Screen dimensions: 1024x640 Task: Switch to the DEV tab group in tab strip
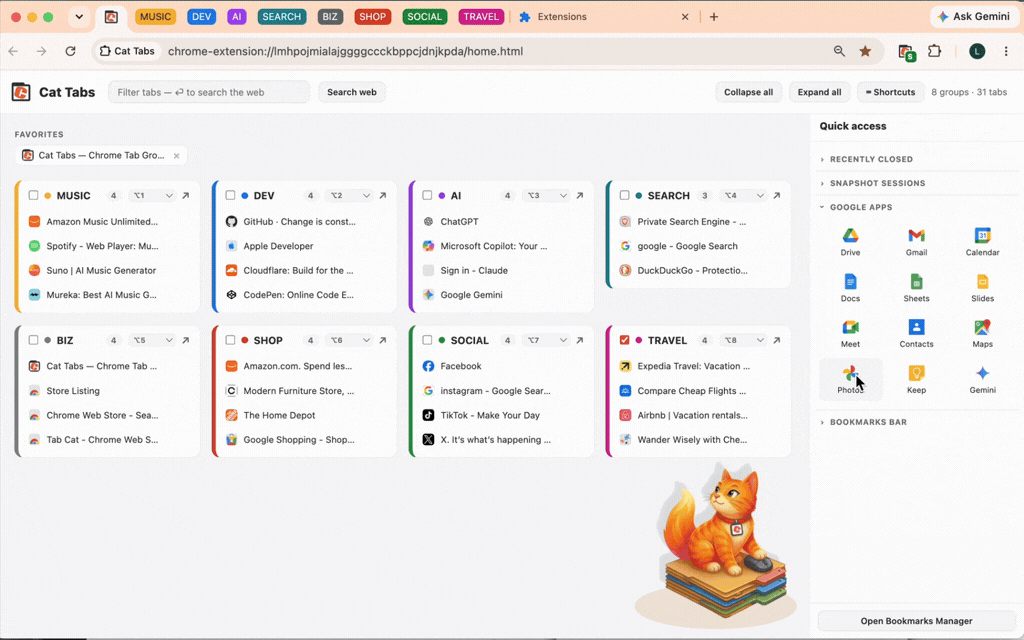201,17
